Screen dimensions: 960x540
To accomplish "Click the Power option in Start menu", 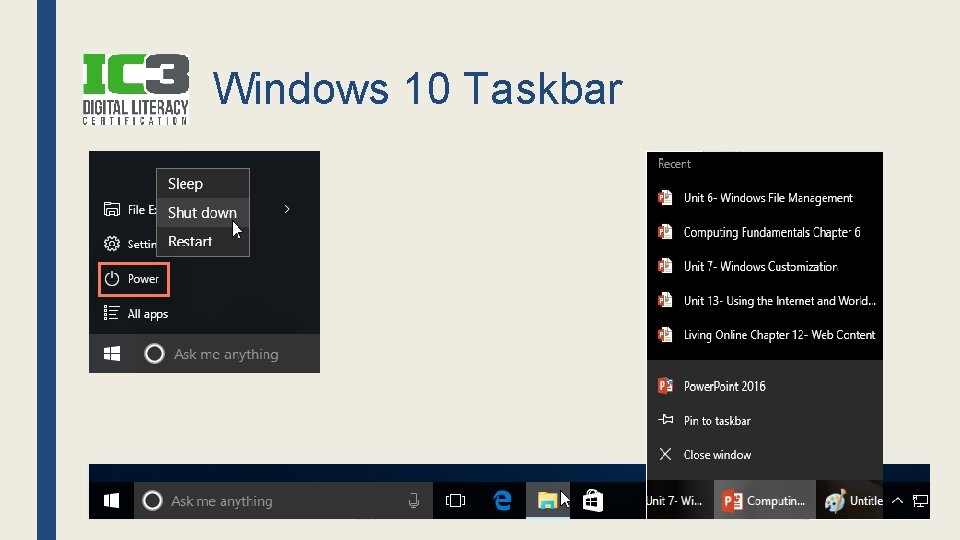I will click(133, 279).
